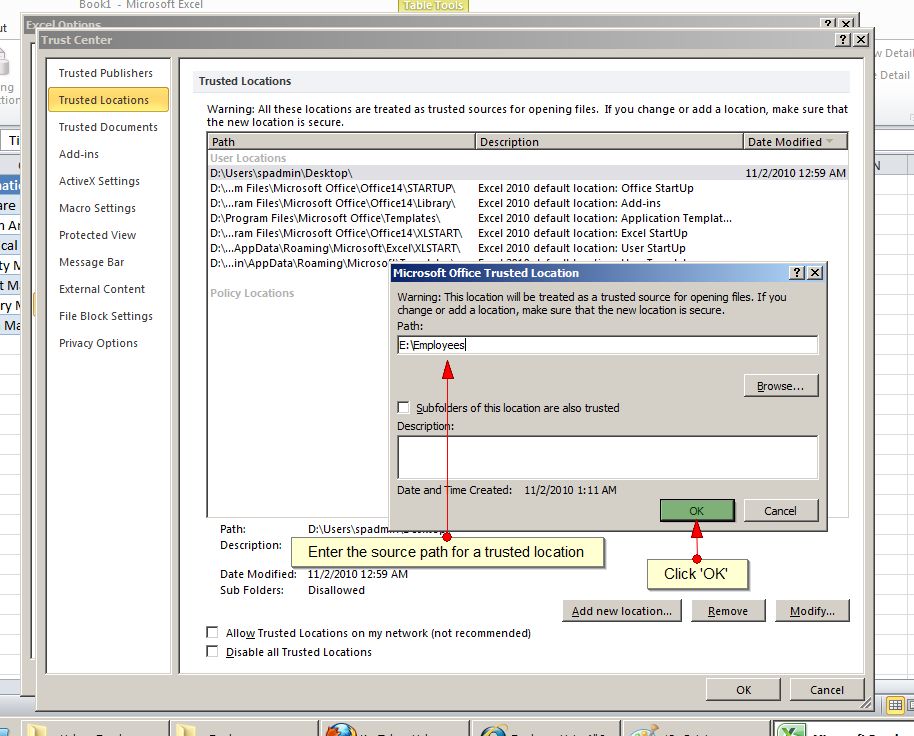This screenshot has height=736, width=914.
Task: Open the Paint taskbar button
Action: coord(696,728)
